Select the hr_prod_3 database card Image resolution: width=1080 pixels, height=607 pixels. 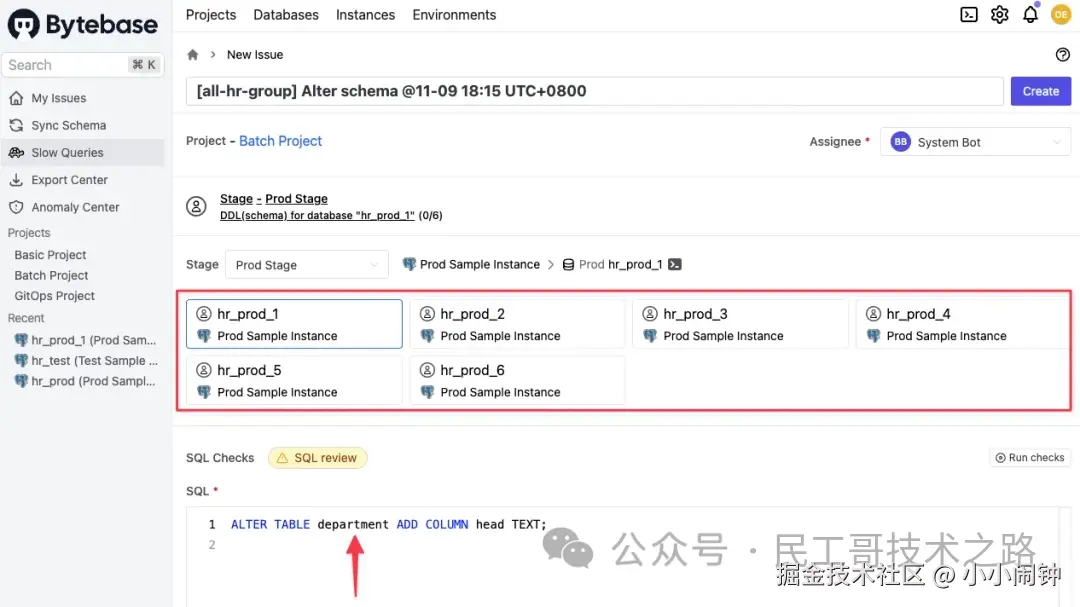(x=740, y=324)
